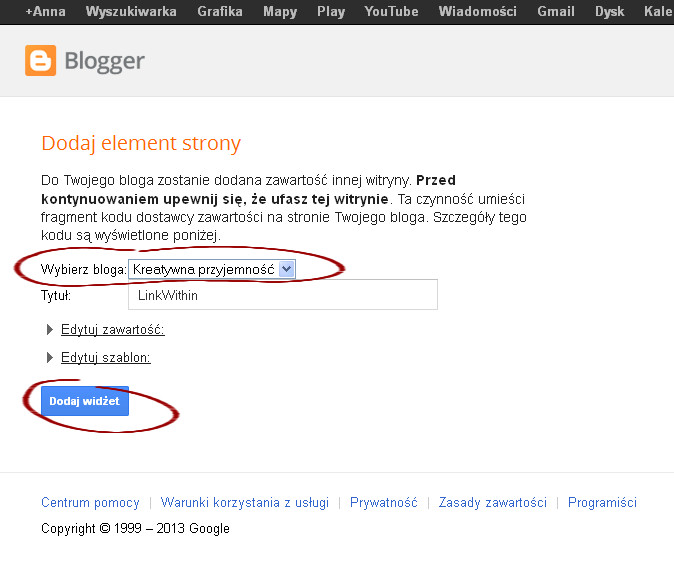Expand the Edytuj szablon triangle
This screenshot has height=566, width=674.
(49, 358)
